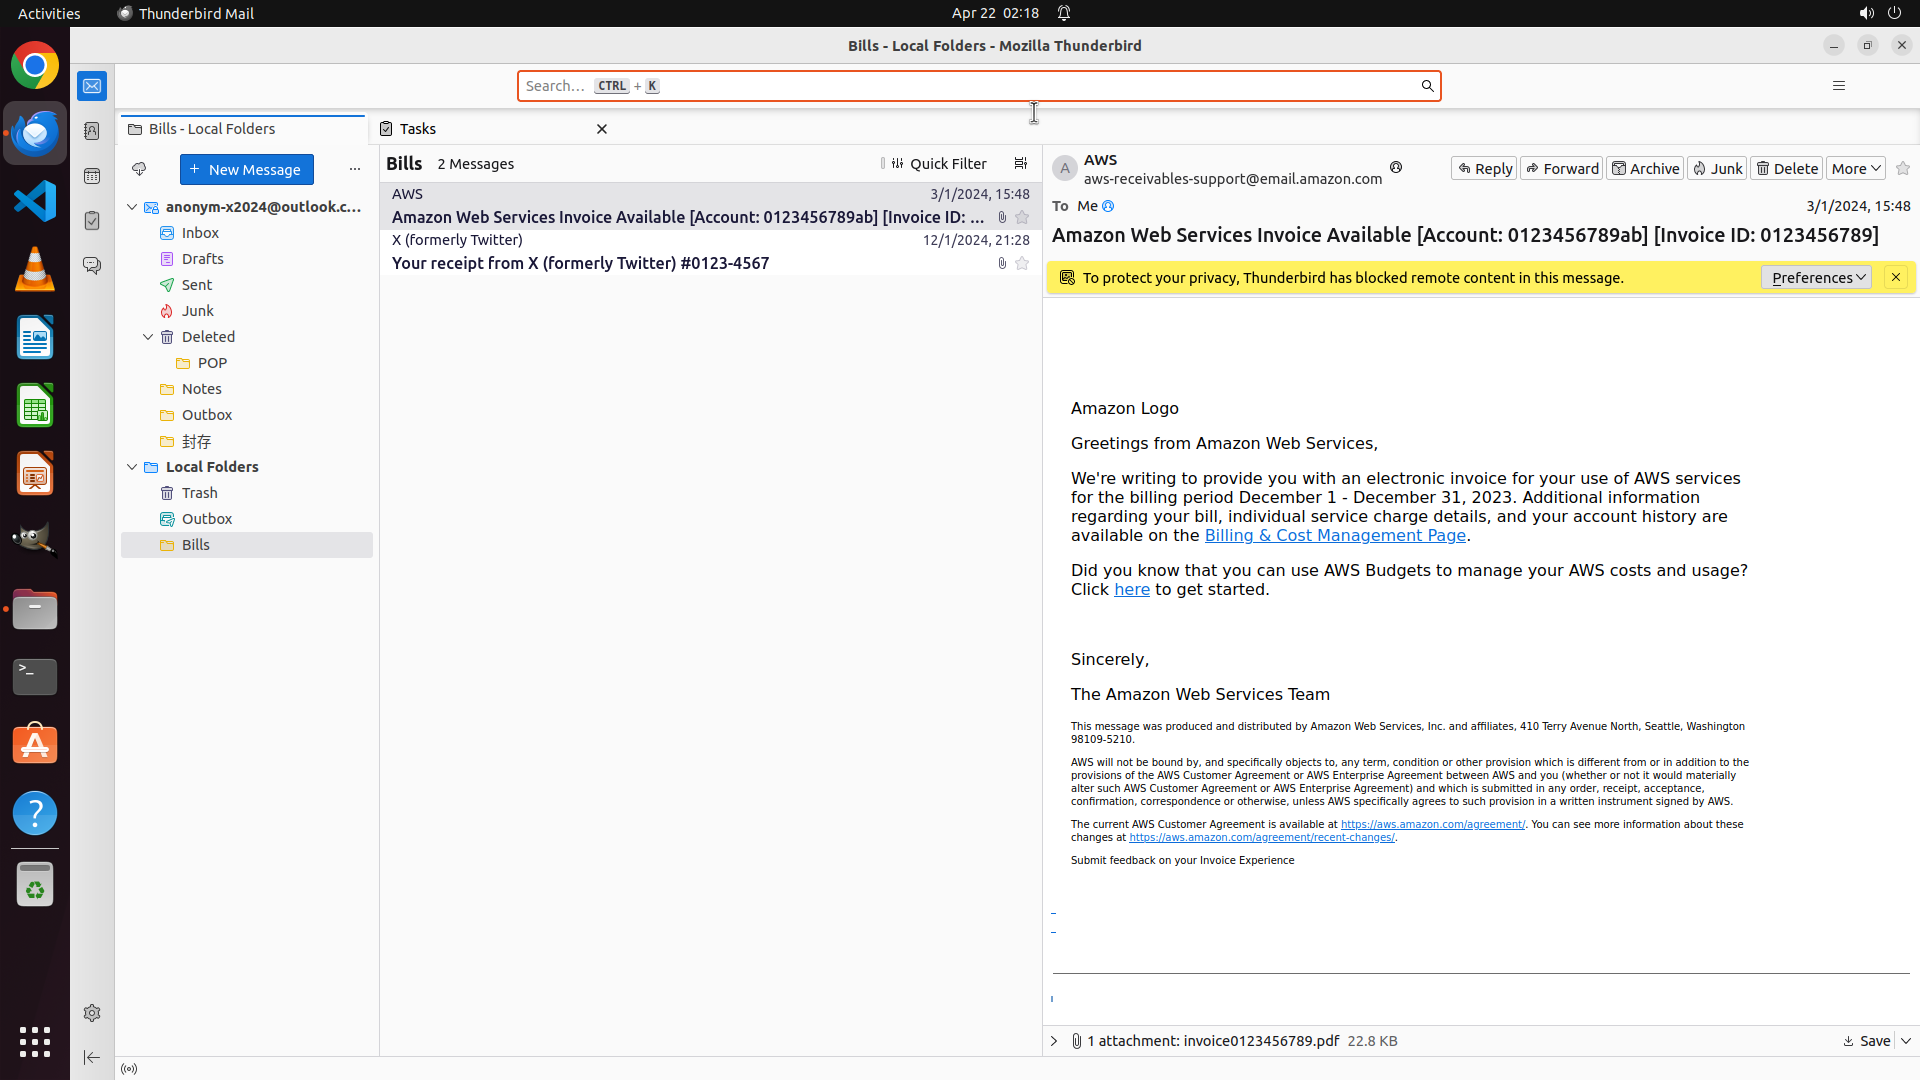Open the Address Book space icon
Viewport: 1920px width, 1080px height.
[92, 131]
